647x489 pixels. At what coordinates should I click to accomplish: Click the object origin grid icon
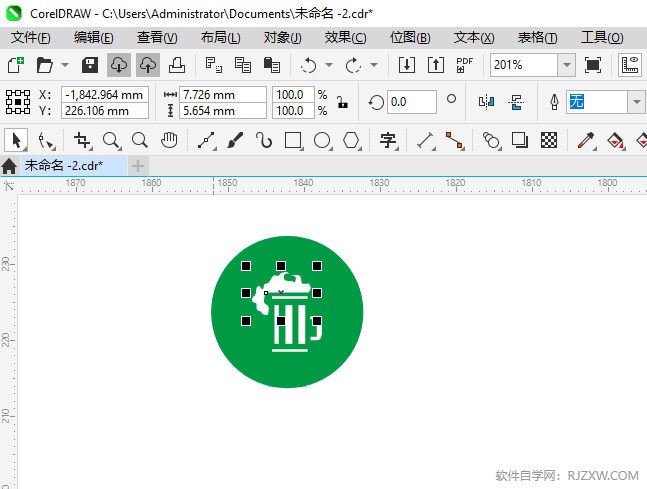click(x=18, y=102)
